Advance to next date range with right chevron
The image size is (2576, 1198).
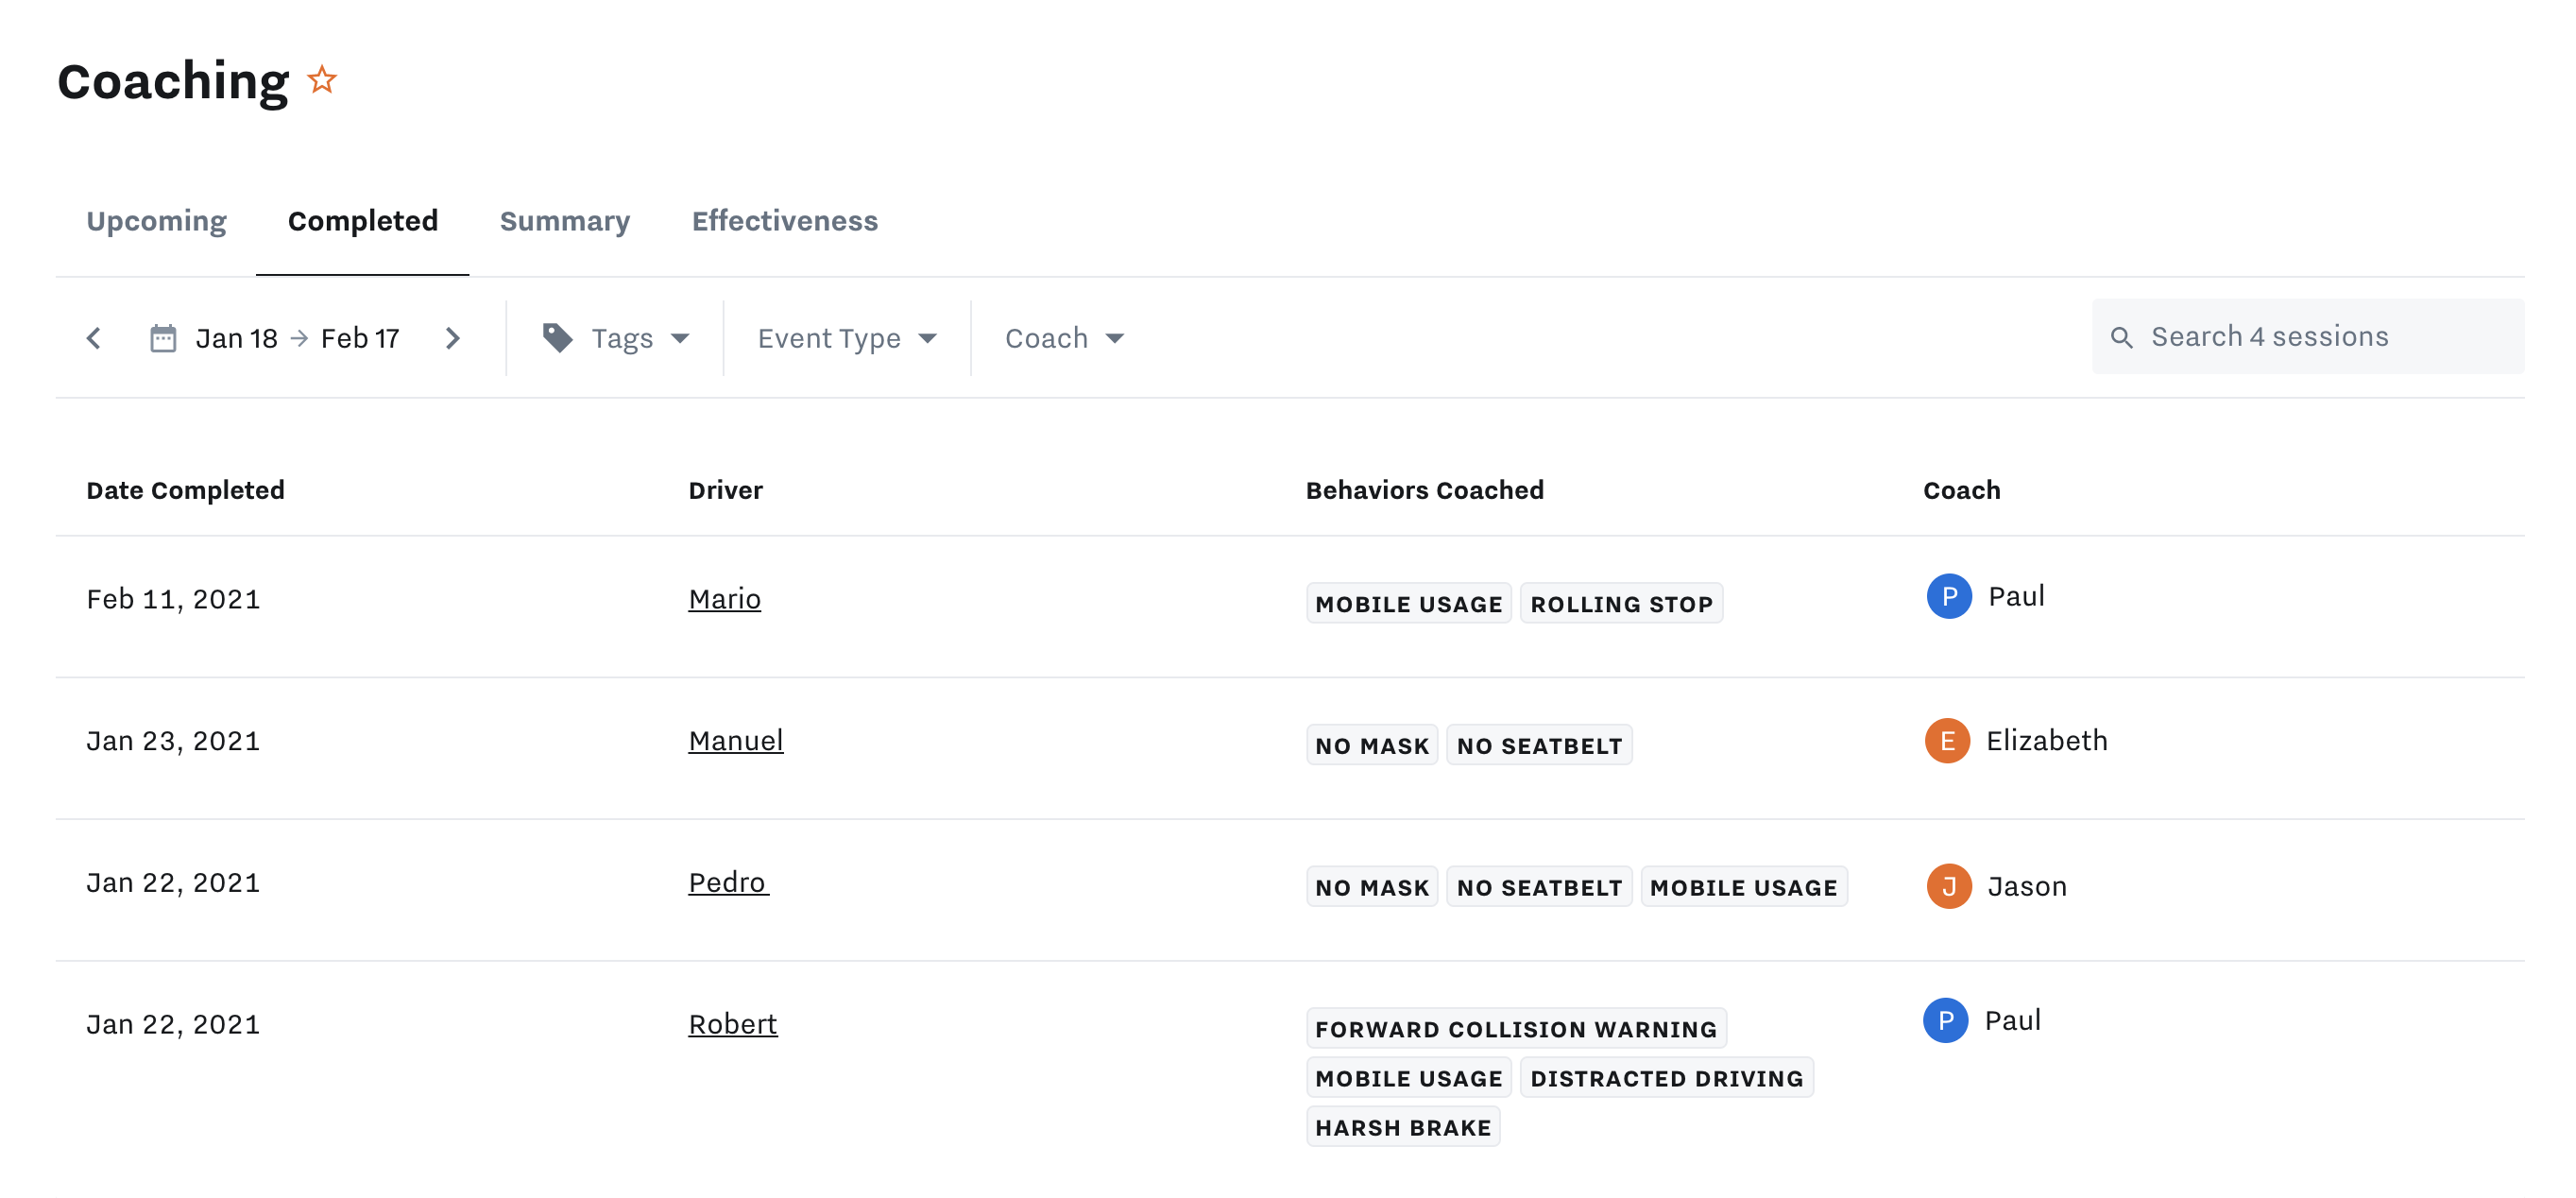click(x=452, y=338)
